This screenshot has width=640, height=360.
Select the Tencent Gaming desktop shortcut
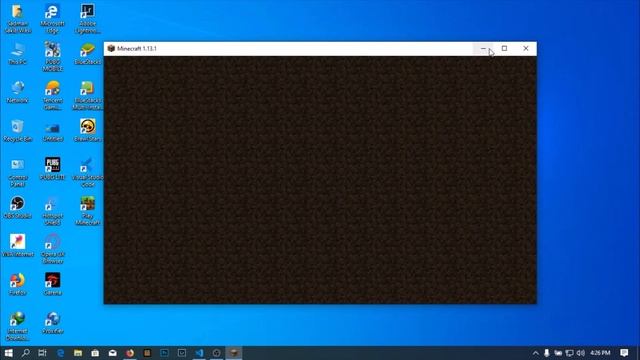coord(52,95)
